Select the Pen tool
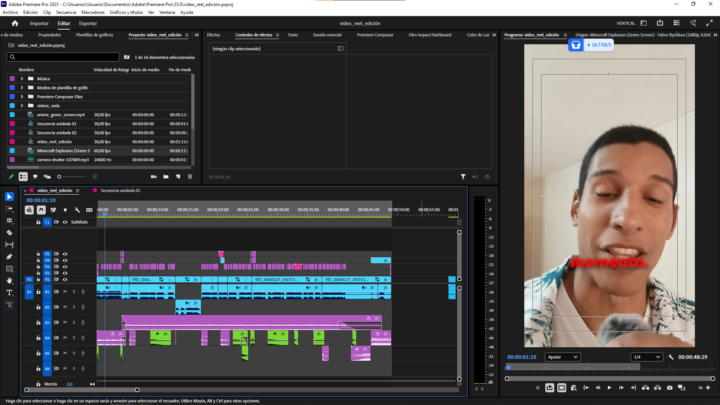 (9, 257)
